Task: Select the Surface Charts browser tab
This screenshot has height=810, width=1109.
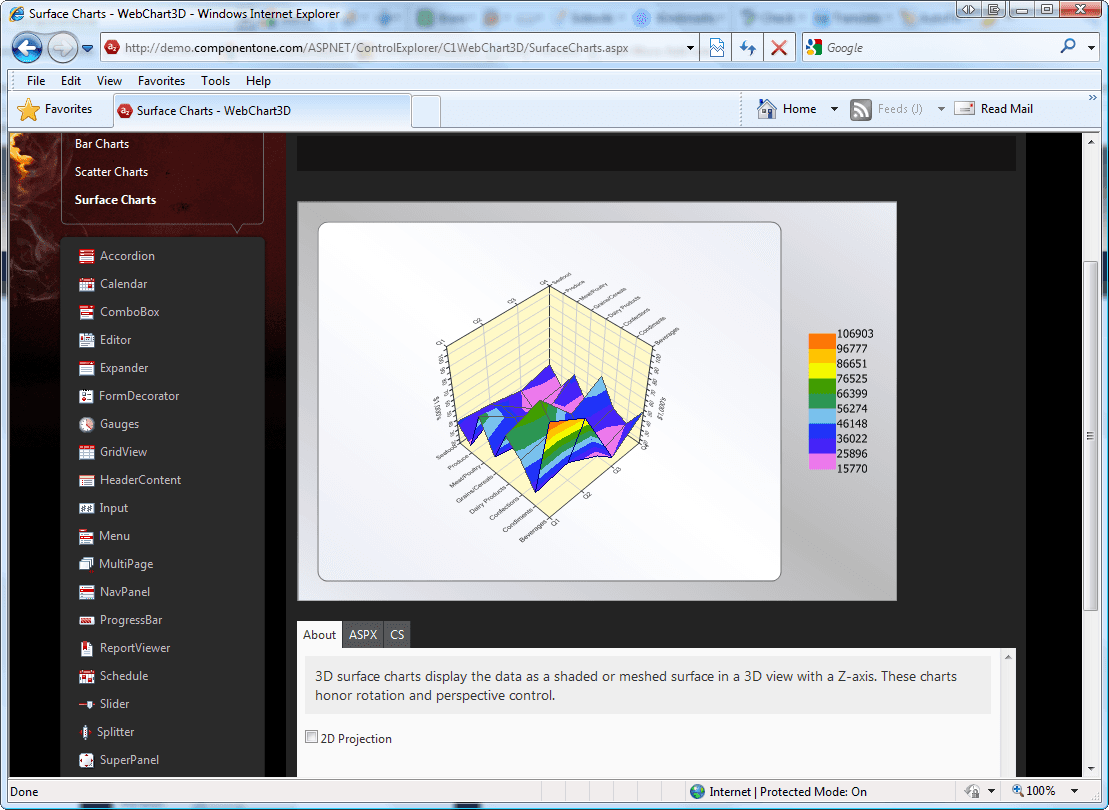Action: click(262, 110)
